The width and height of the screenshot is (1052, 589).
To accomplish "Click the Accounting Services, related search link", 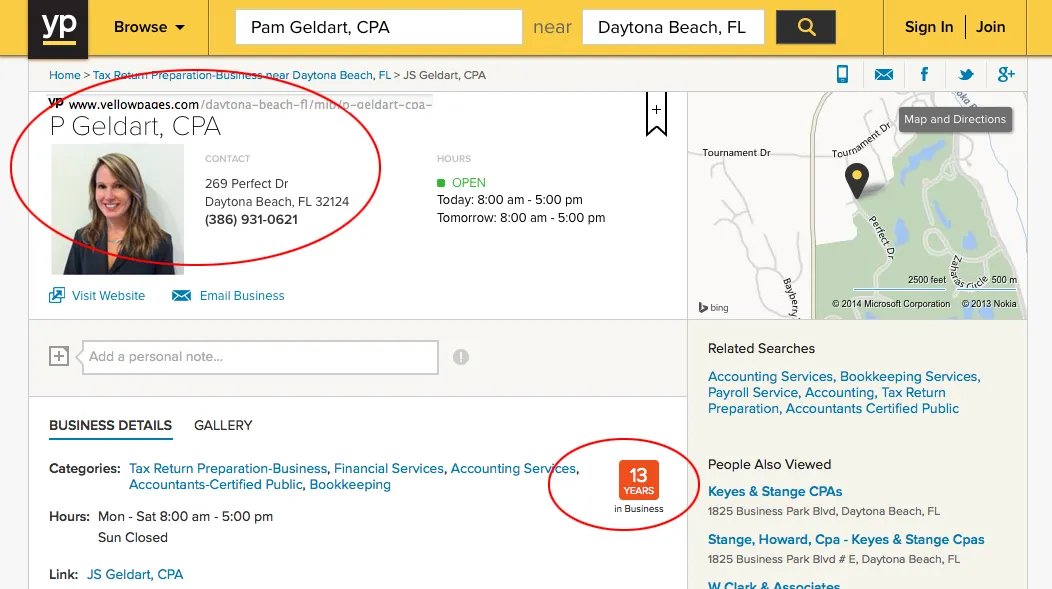I will click(771, 376).
